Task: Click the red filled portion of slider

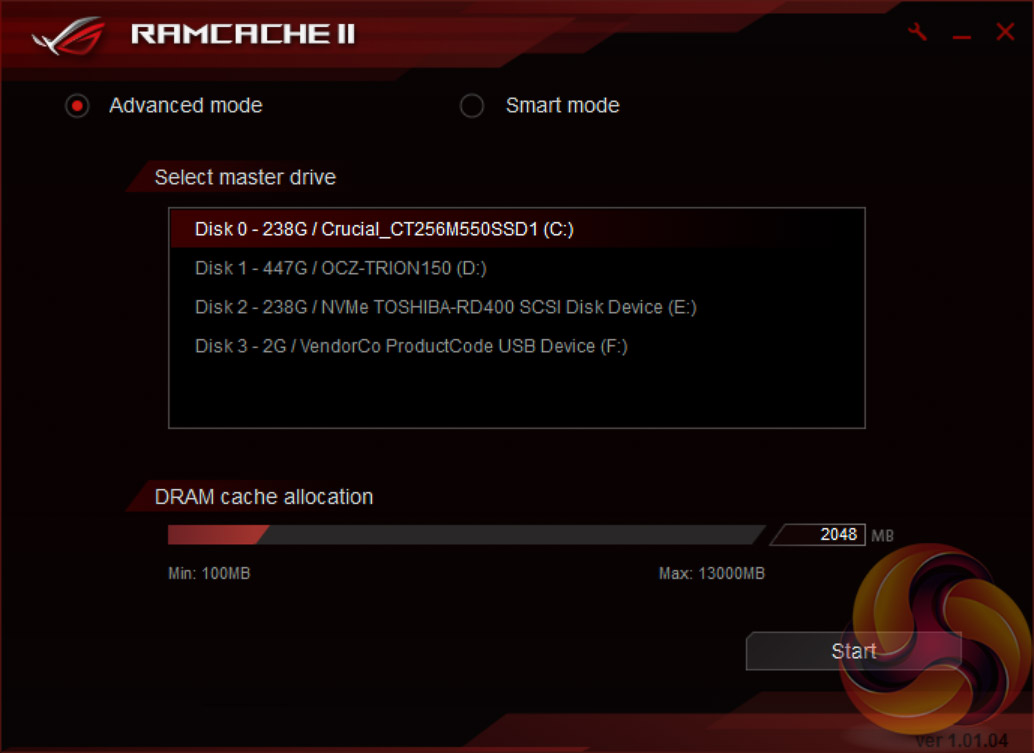Action: [x=218, y=535]
